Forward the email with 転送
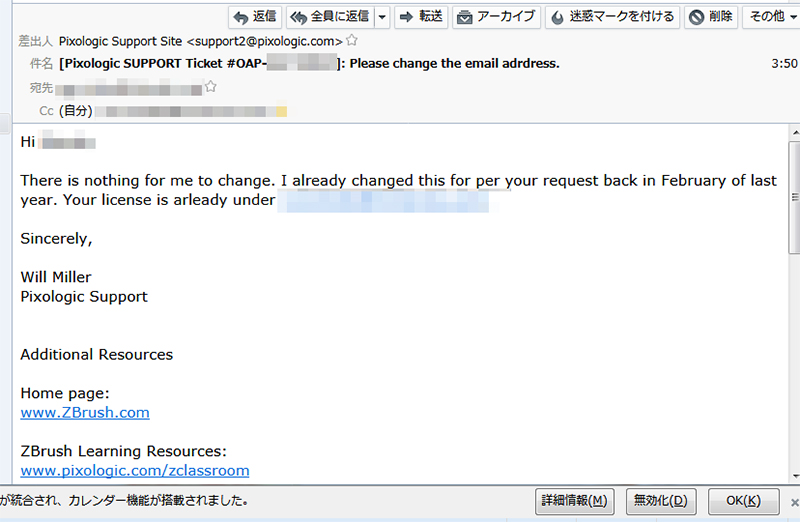The image size is (800, 522). click(420, 16)
